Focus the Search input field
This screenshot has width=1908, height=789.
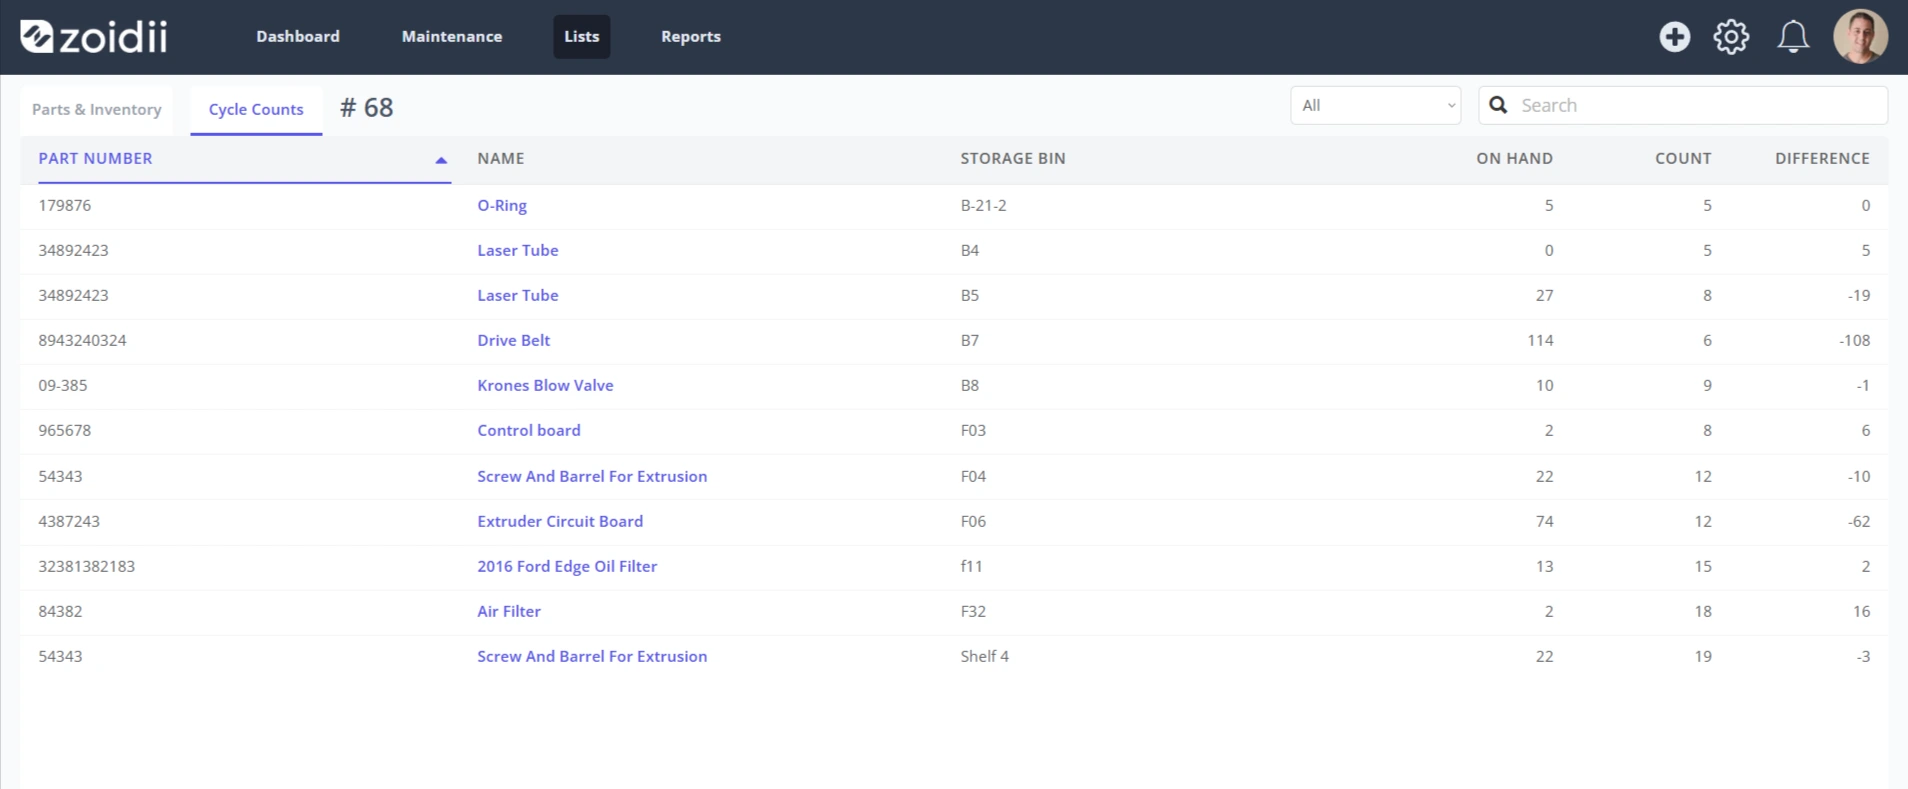point(1683,105)
